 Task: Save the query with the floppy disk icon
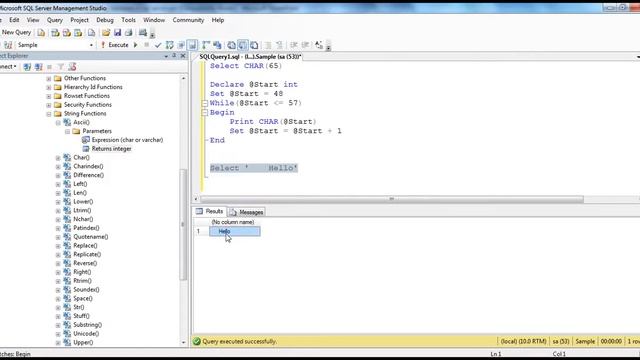[x=118, y=33]
